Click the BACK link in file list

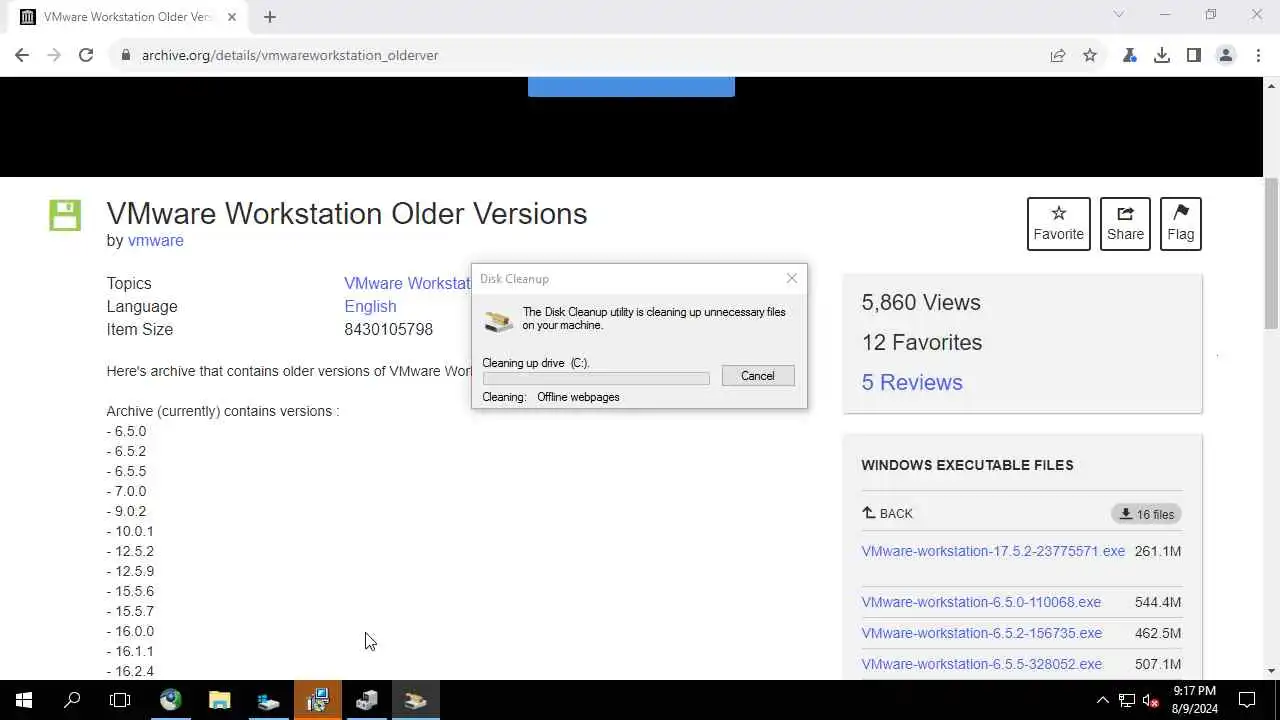(x=887, y=513)
